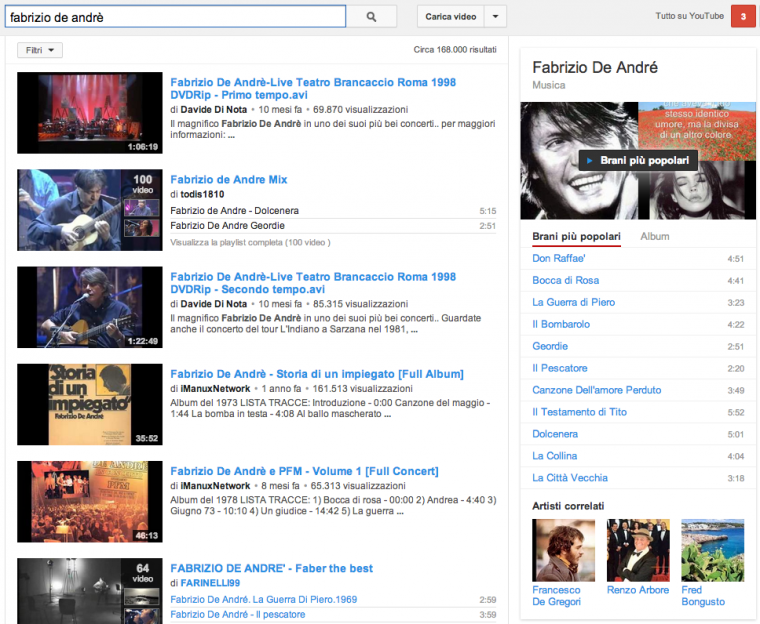Open the Storia di un impiegato thumbnail
The image size is (760, 624).
(90, 404)
